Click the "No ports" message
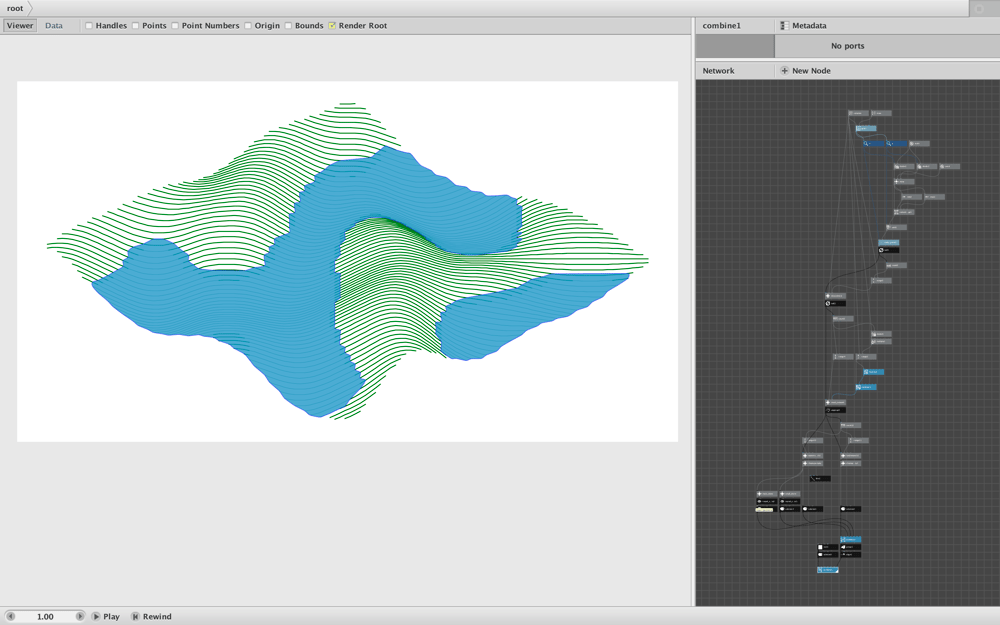The height and width of the screenshot is (625, 1000). pos(848,46)
